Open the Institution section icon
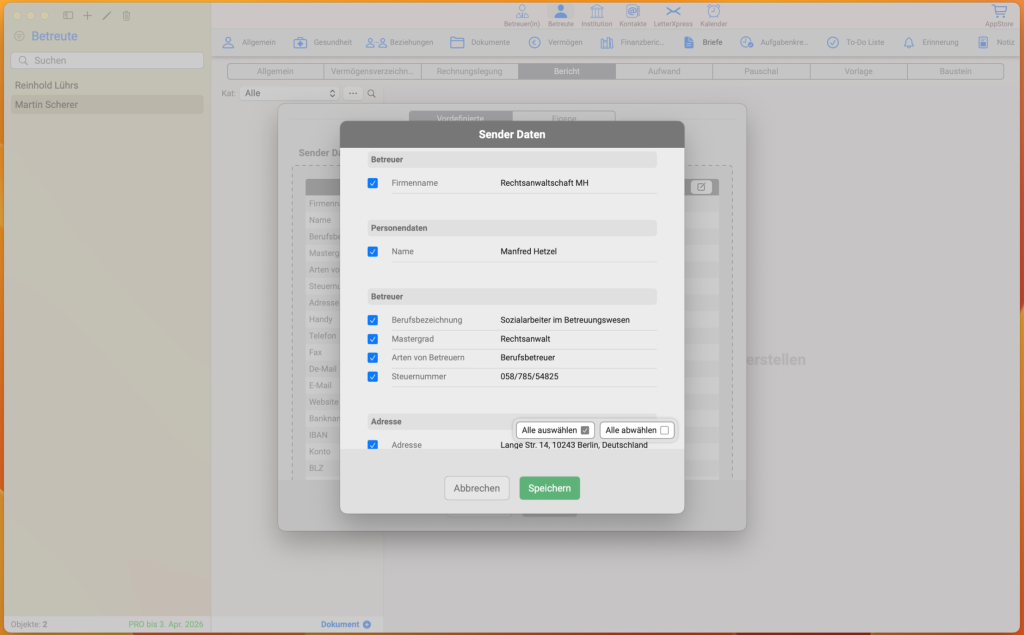 click(x=597, y=13)
